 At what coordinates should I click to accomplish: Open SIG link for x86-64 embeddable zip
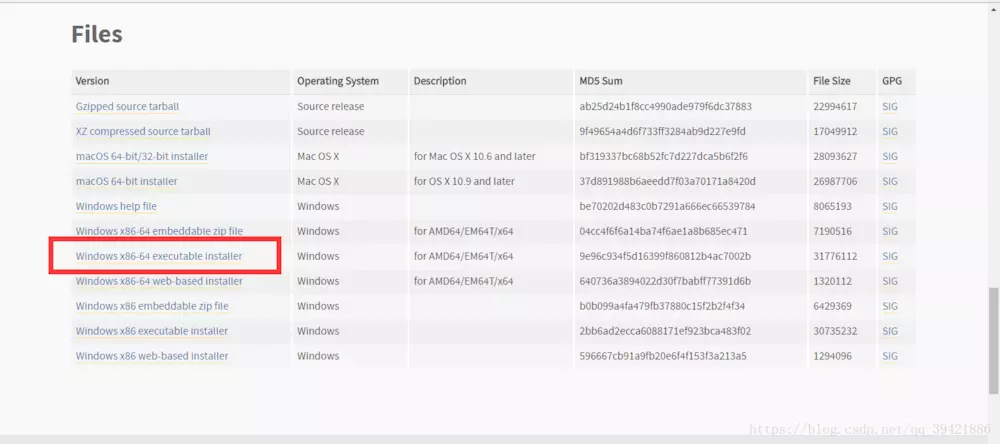pos(890,231)
